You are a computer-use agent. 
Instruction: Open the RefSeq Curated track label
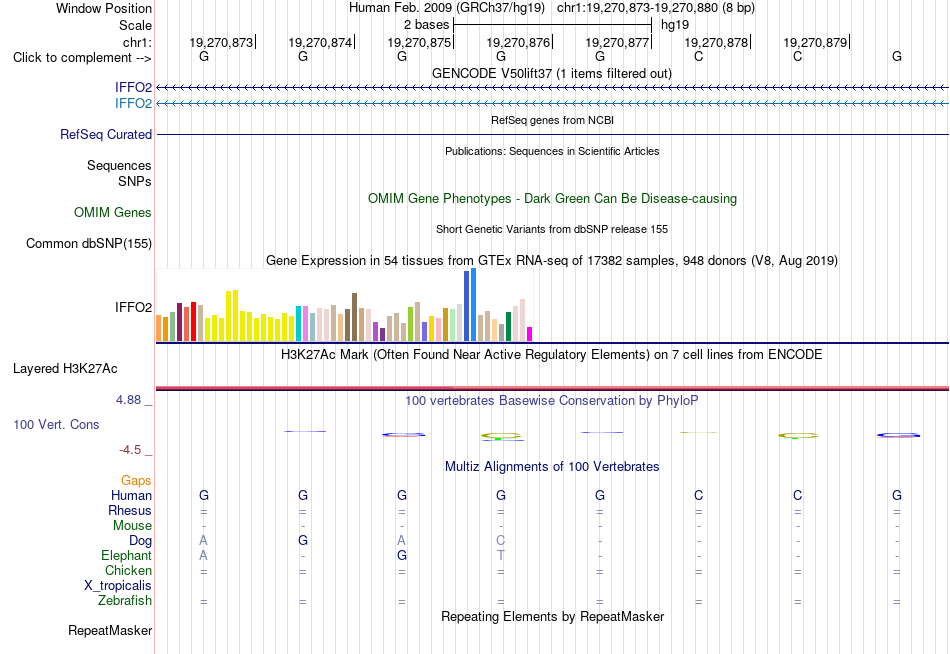click(x=105, y=135)
